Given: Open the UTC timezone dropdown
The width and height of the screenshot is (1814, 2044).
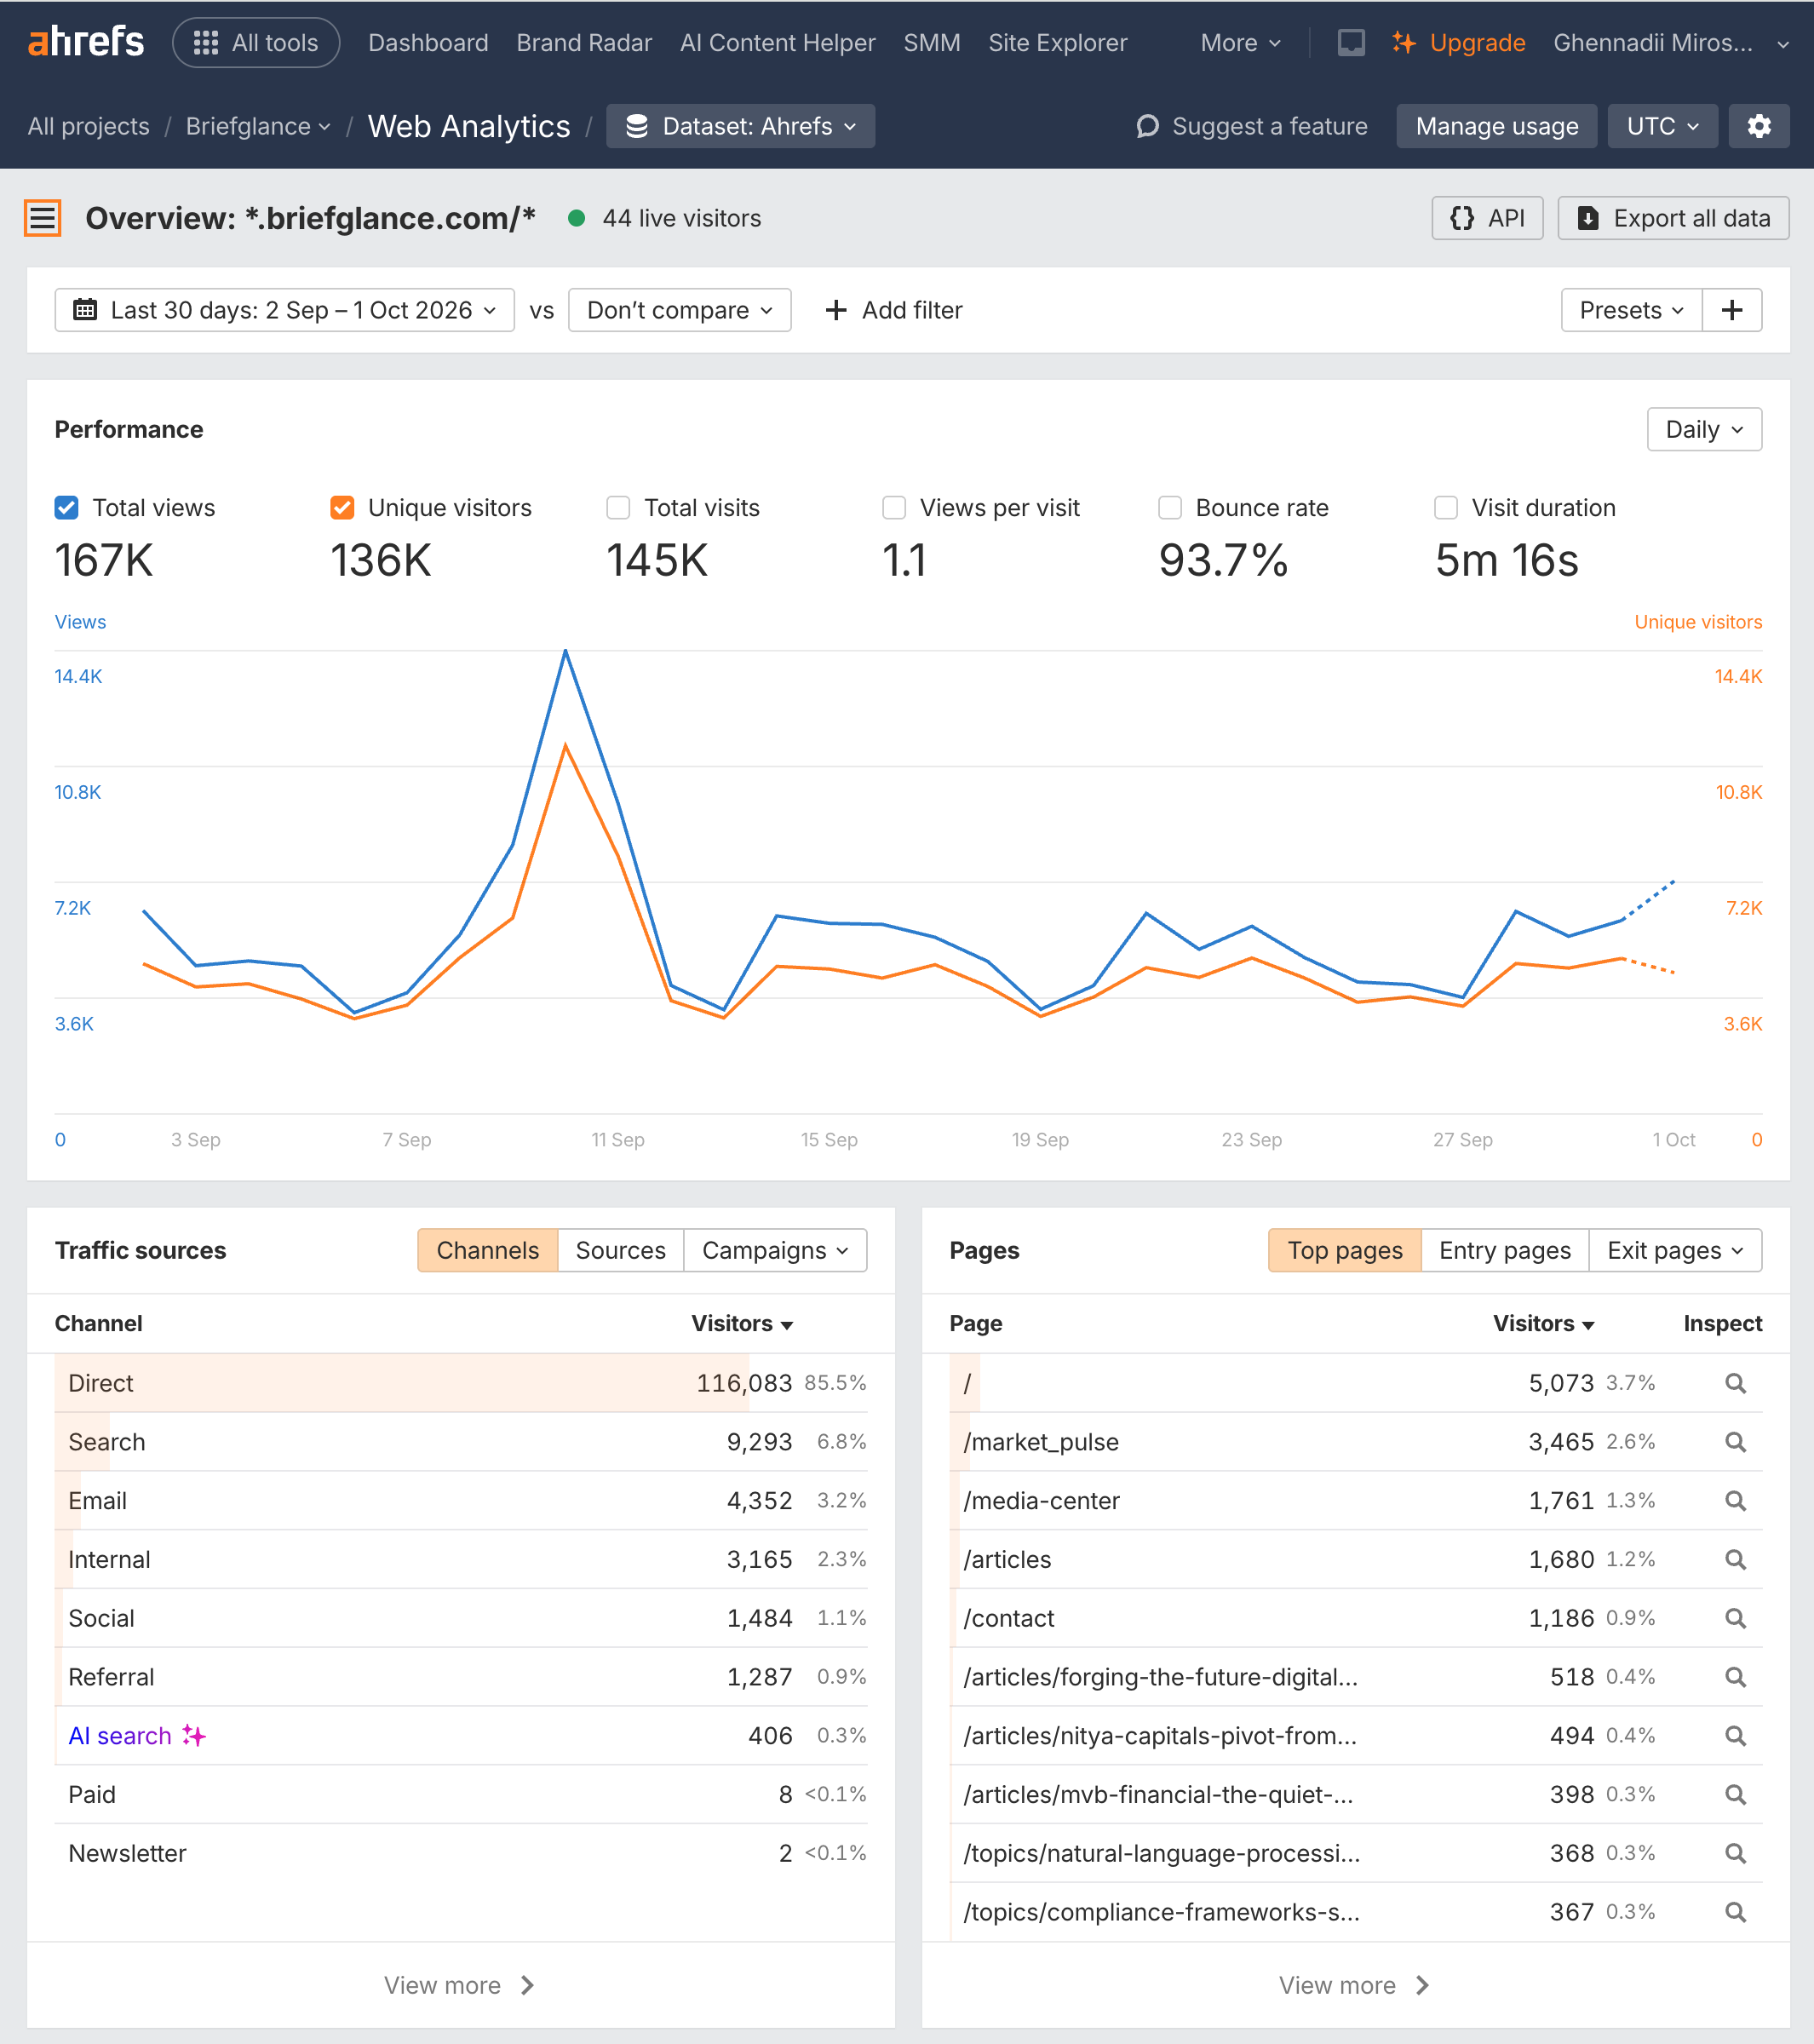Looking at the screenshot, I should pyautogui.click(x=1662, y=126).
